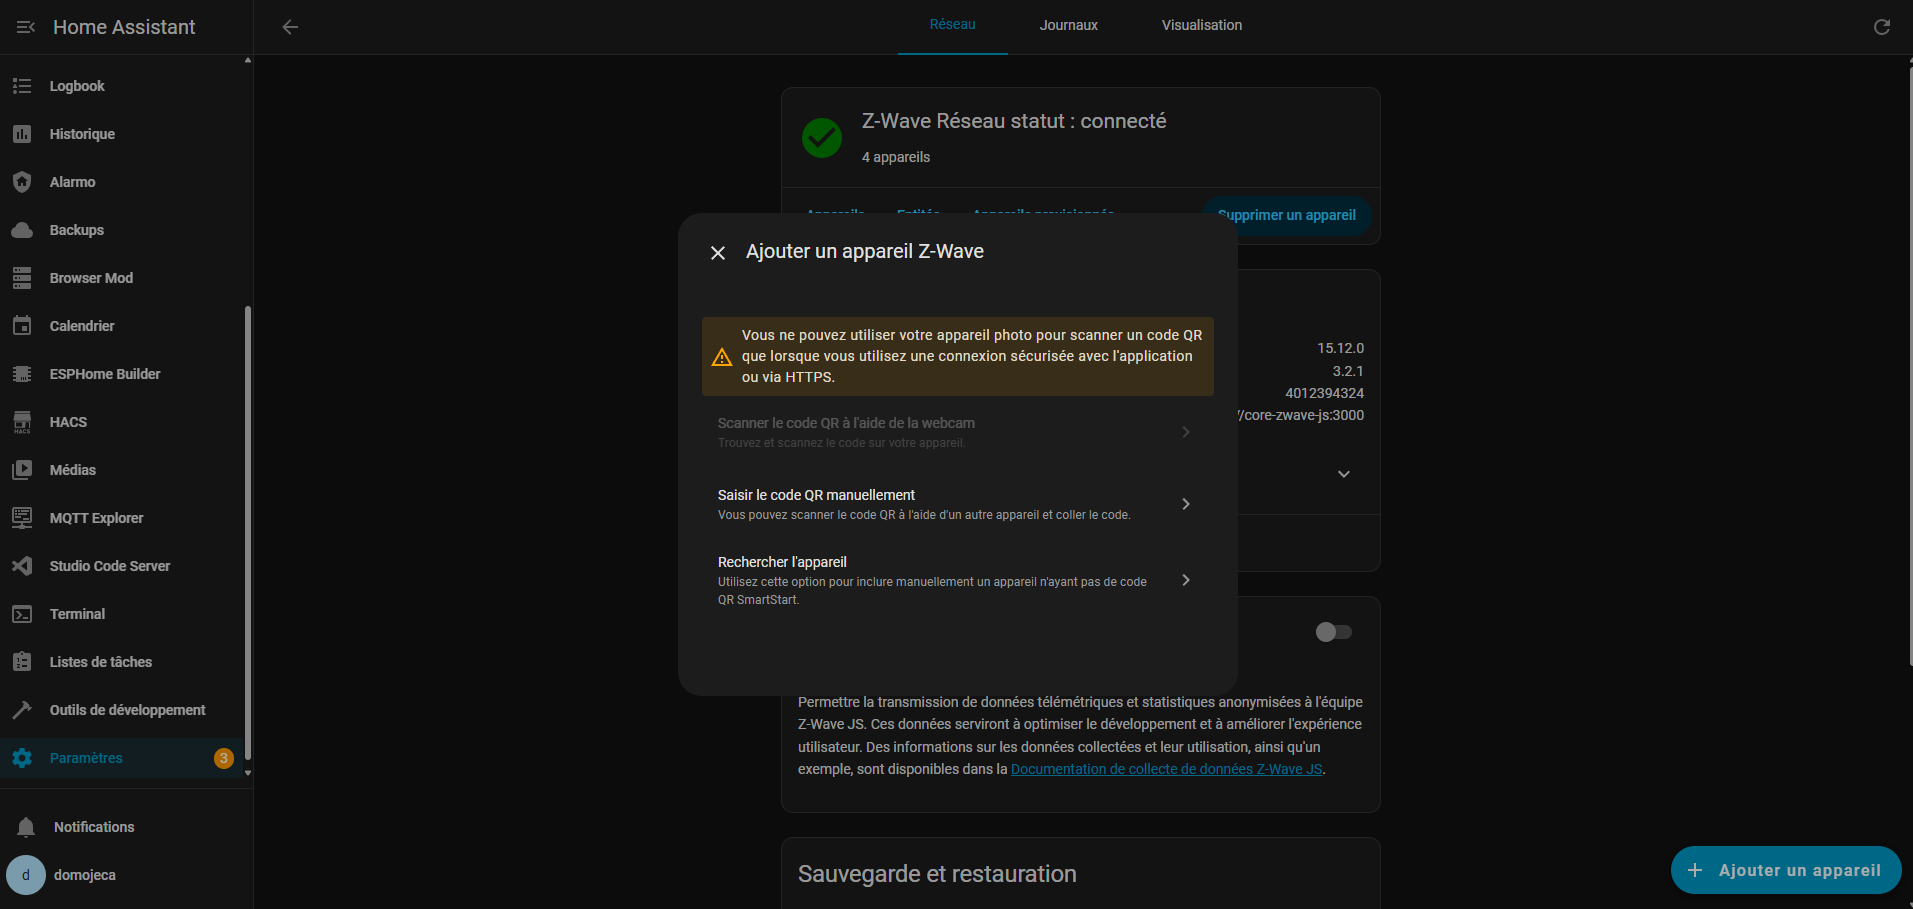The image size is (1913, 909).
Task: Click the home ID value 4012394324
Action: (1324, 393)
